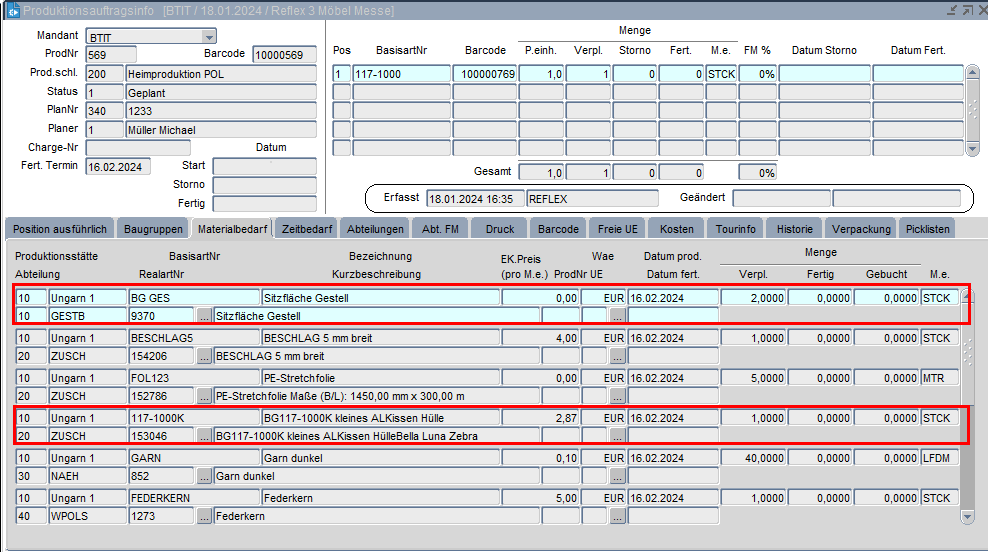The image size is (988, 552).
Task: Click the restore-down arrow icon in title bar
Action: [950, 10]
